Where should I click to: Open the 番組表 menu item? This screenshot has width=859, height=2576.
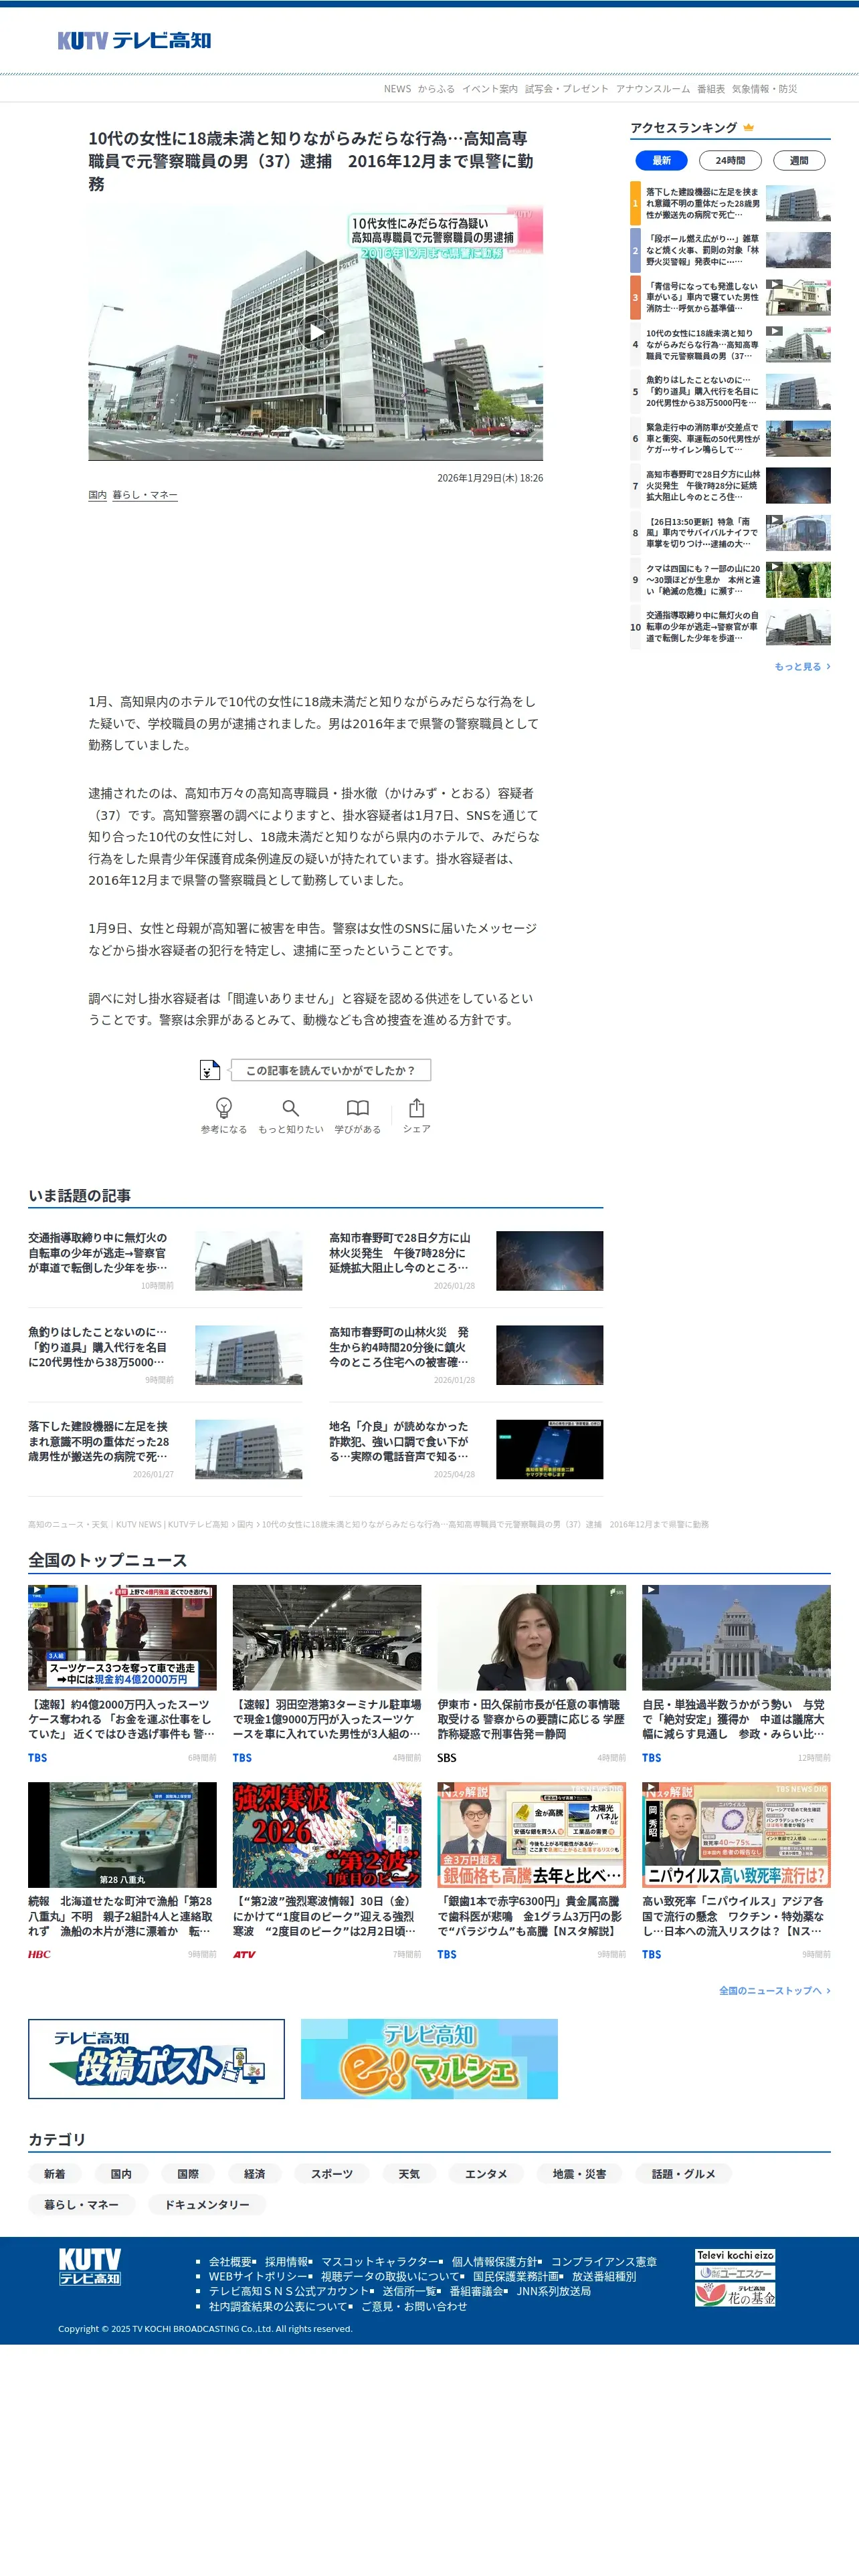pos(711,89)
